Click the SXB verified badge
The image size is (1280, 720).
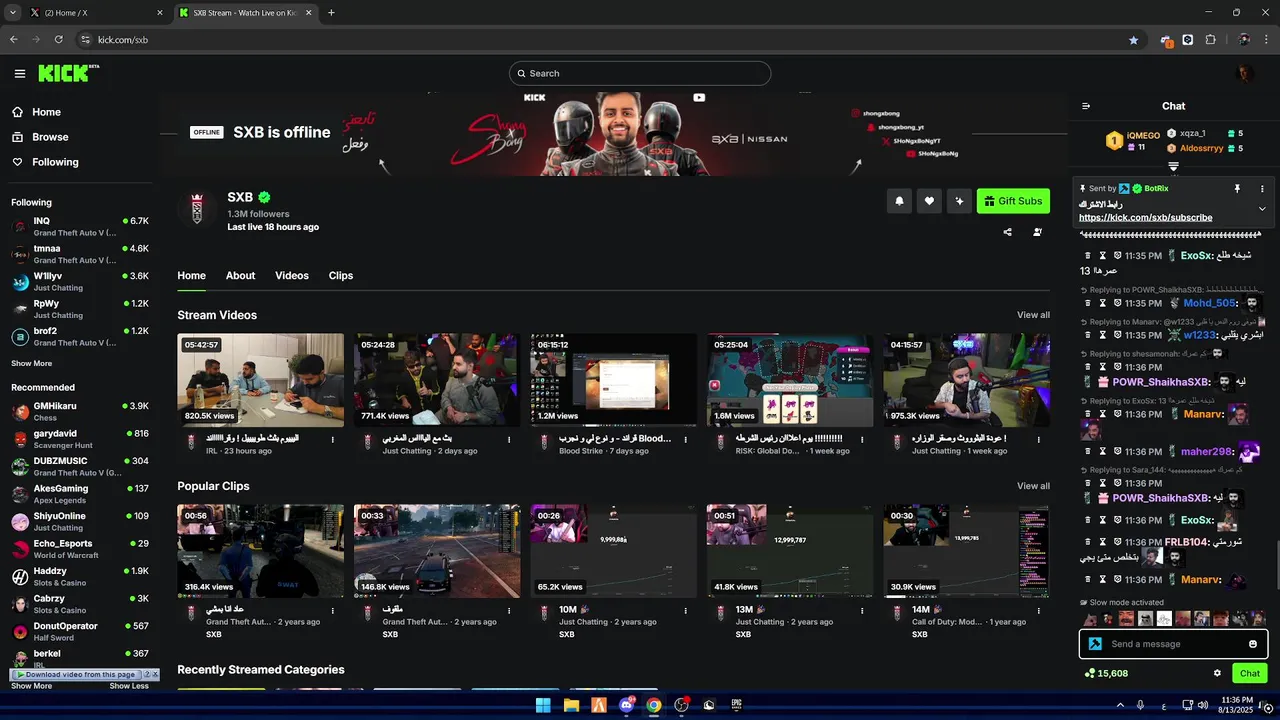click(265, 197)
